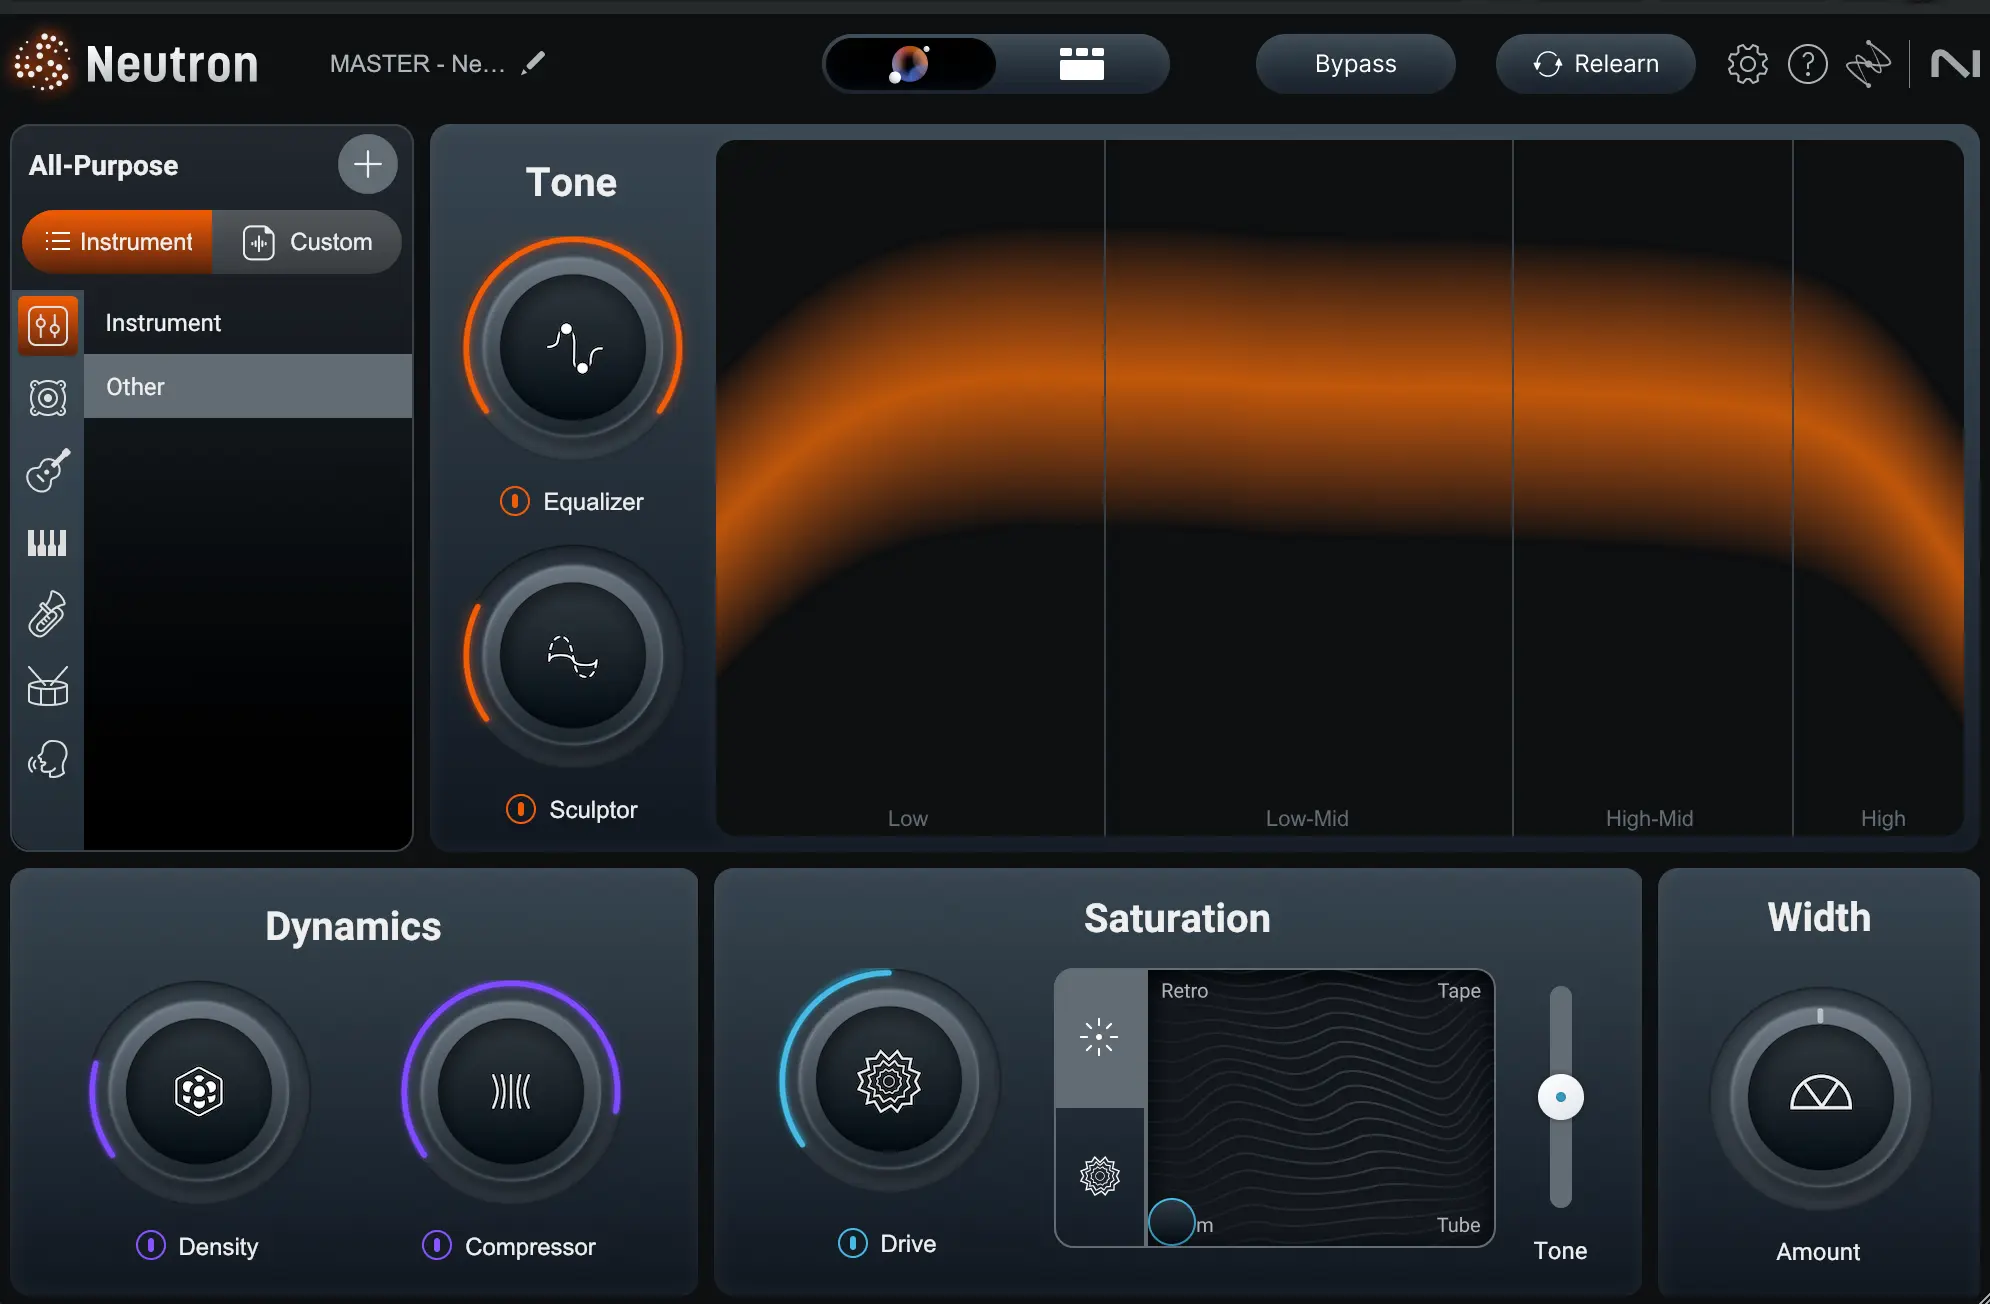Adjust the Saturation Tone slider
Image resolution: width=1990 pixels, height=1304 pixels.
pyautogui.click(x=1559, y=1097)
